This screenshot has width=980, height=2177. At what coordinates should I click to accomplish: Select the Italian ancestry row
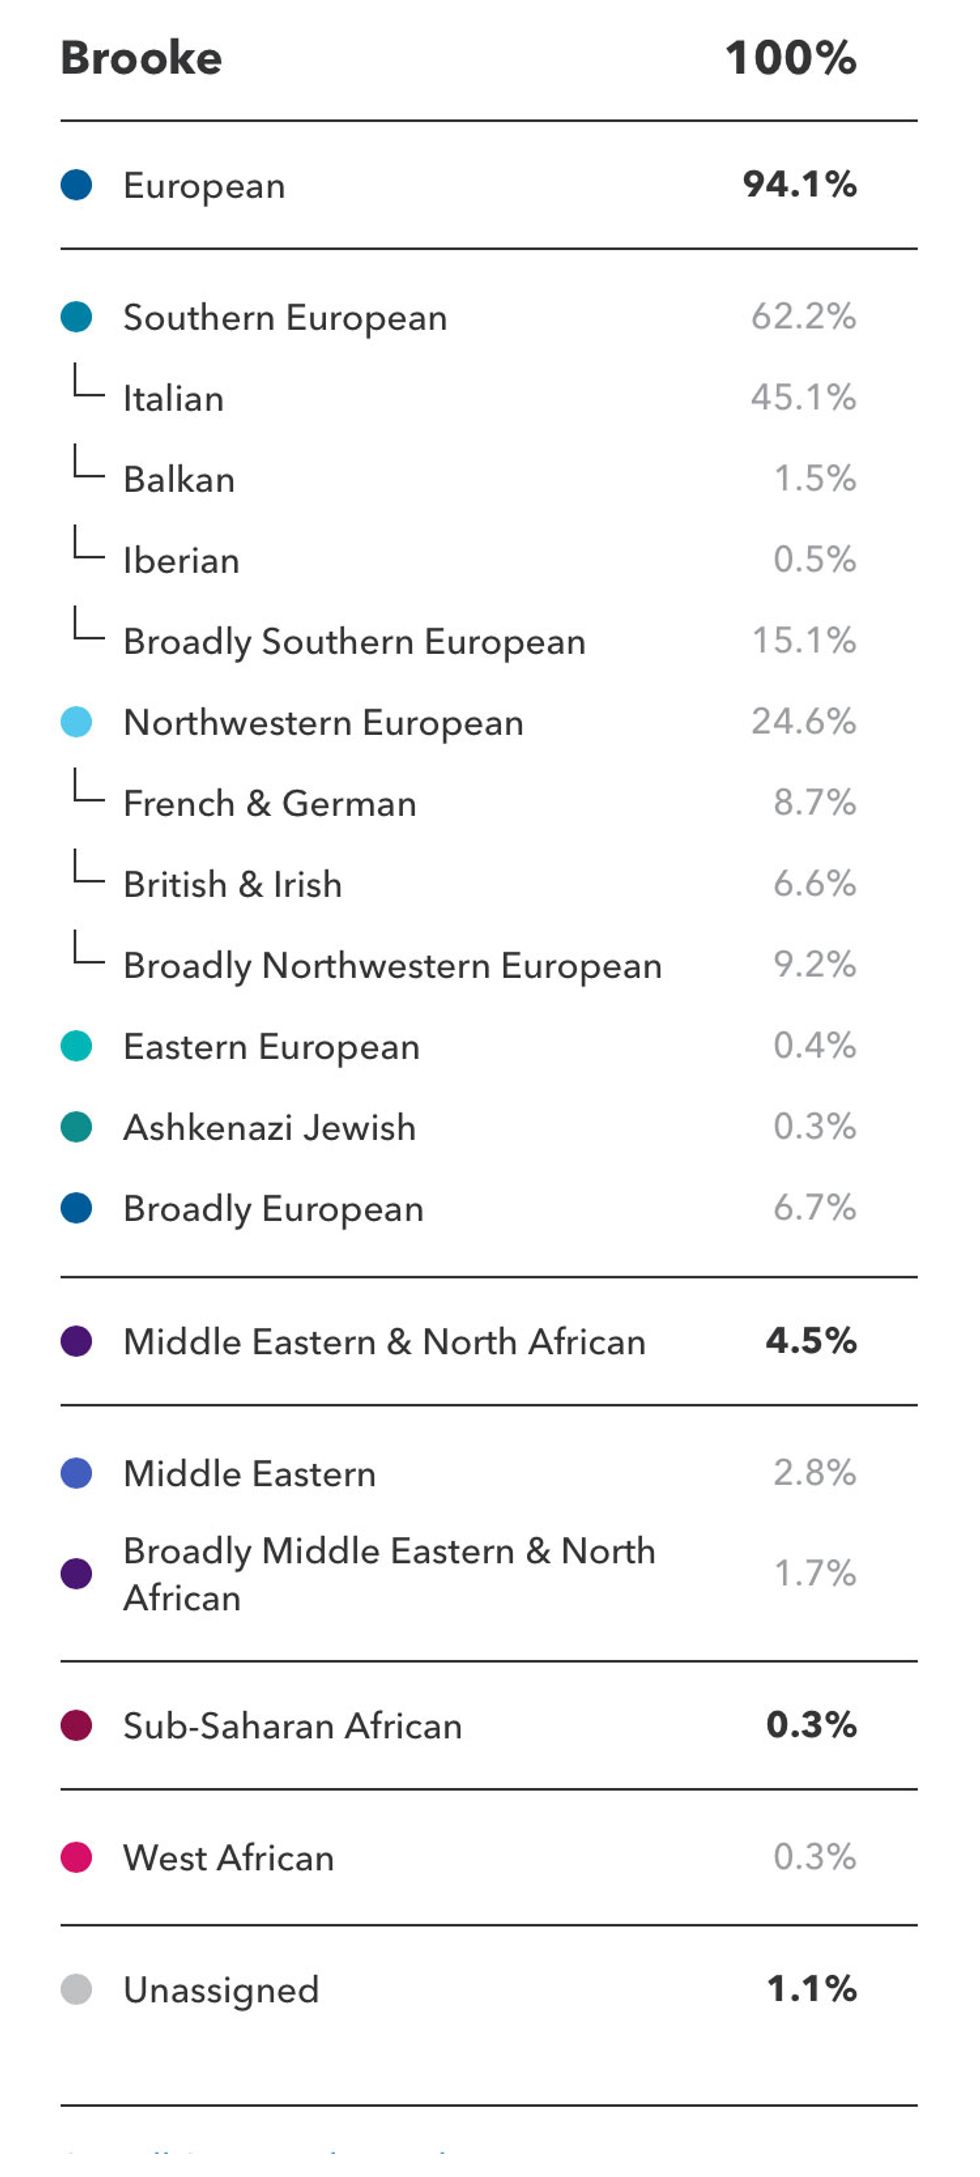click(488, 398)
